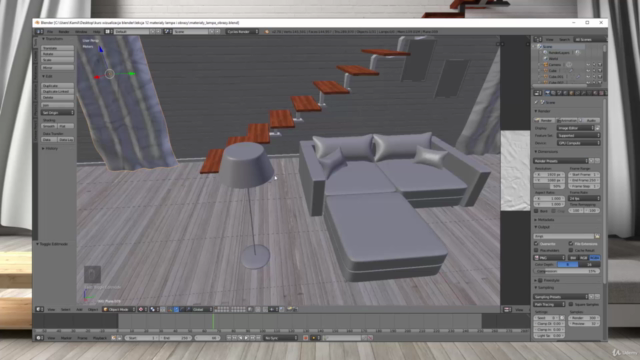The image size is (640, 360).
Task: Open the No Sync playback dropdown
Action: 281,338
